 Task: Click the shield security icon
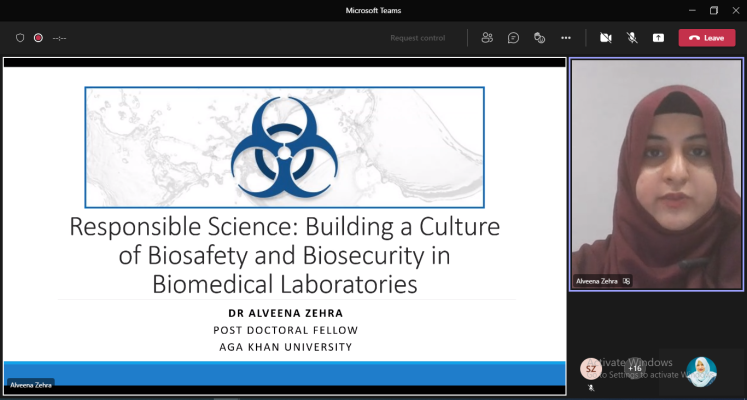point(19,38)
